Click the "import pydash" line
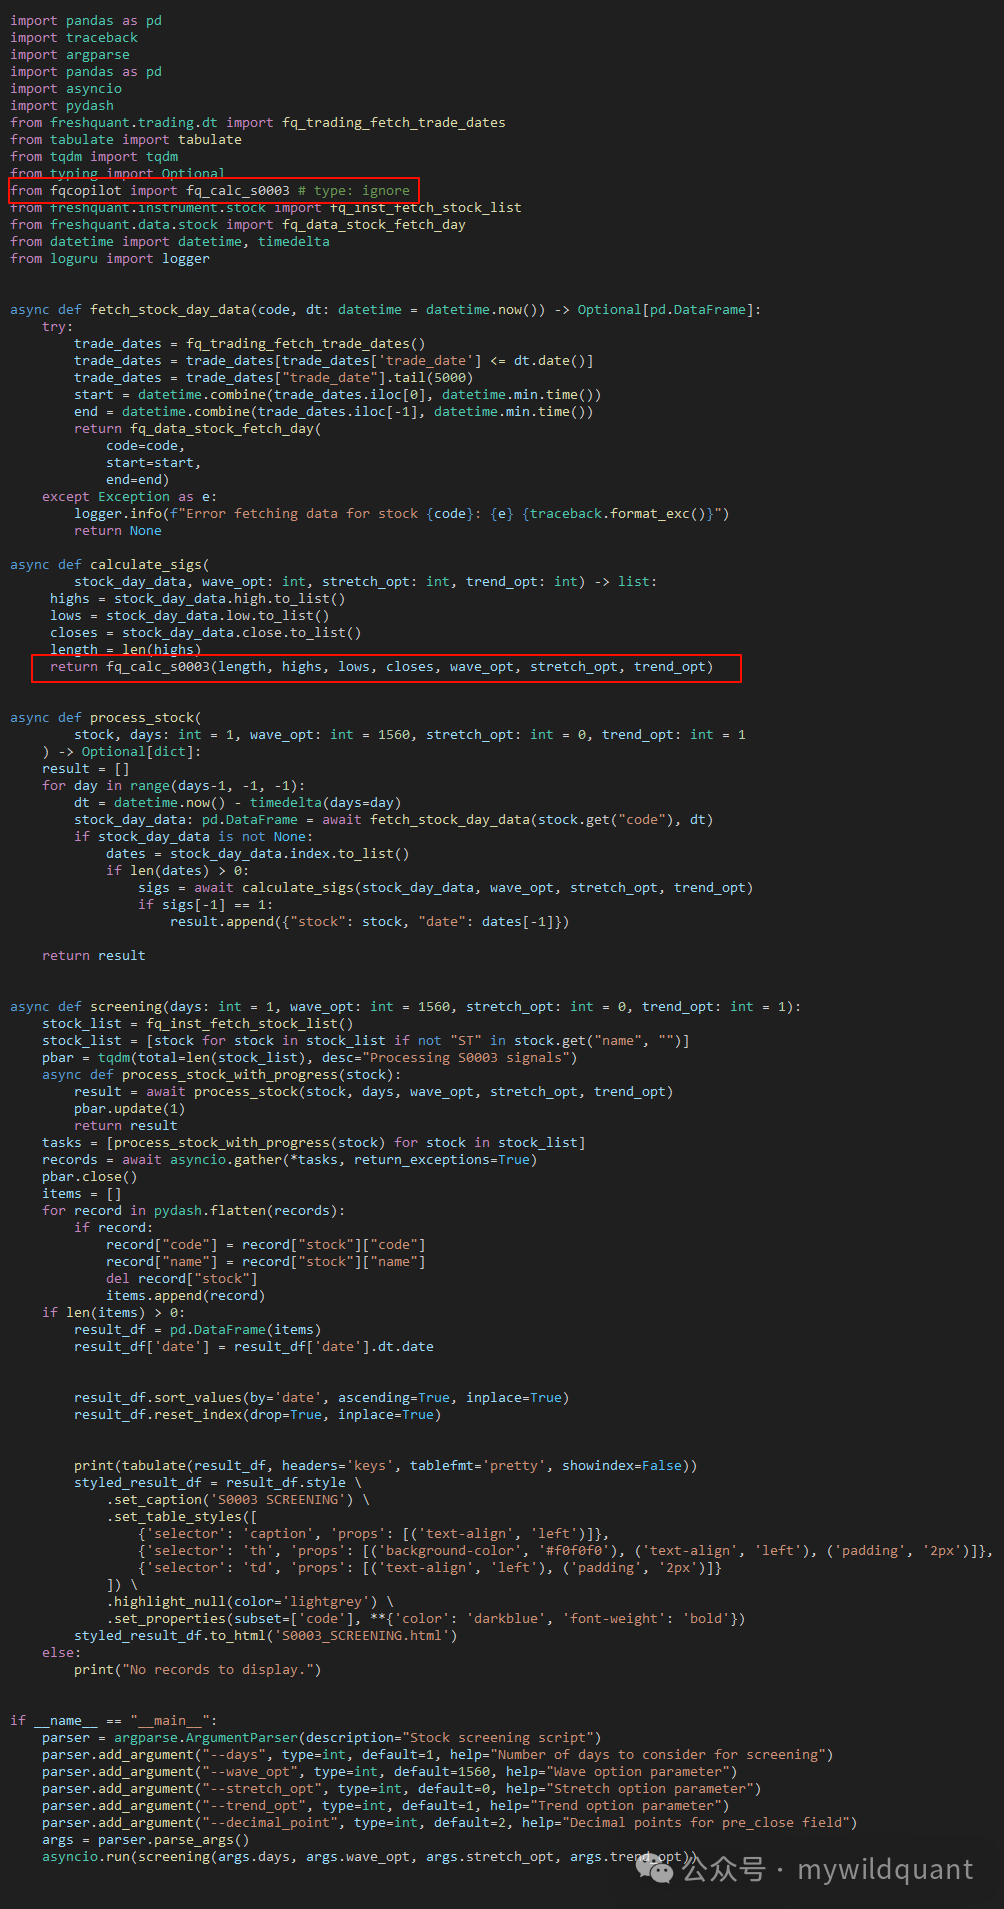The height and width of the screenshot is (1909, 1004). point(62,106)
